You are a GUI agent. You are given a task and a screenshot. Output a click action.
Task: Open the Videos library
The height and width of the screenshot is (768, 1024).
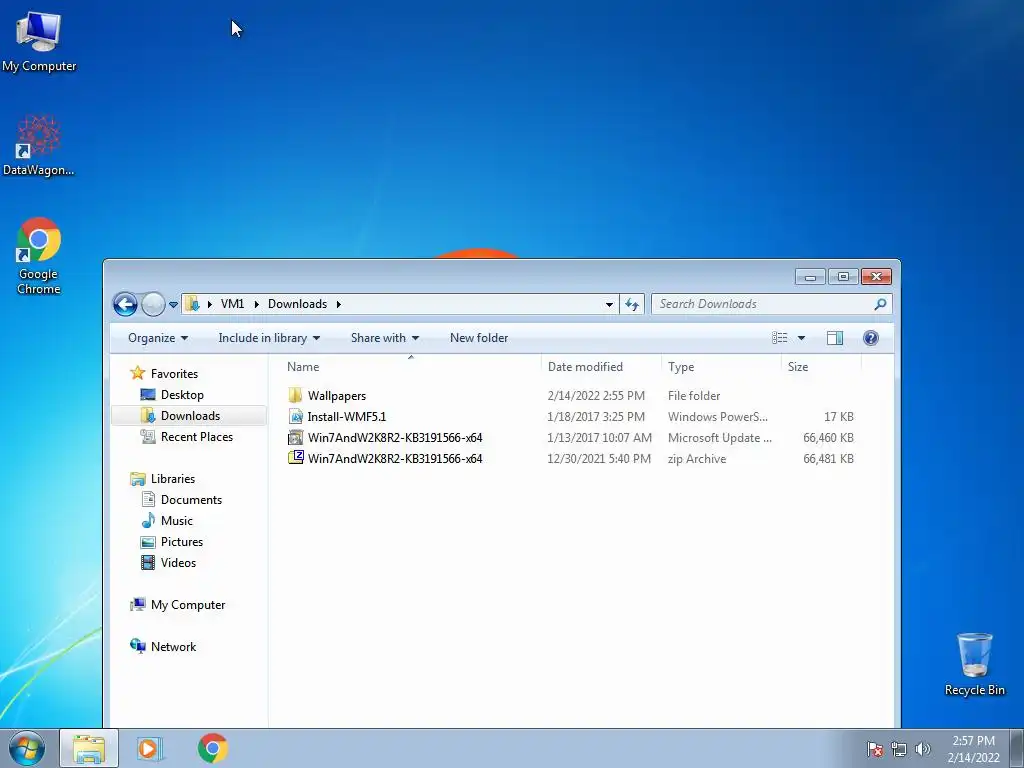pos(178,562)
